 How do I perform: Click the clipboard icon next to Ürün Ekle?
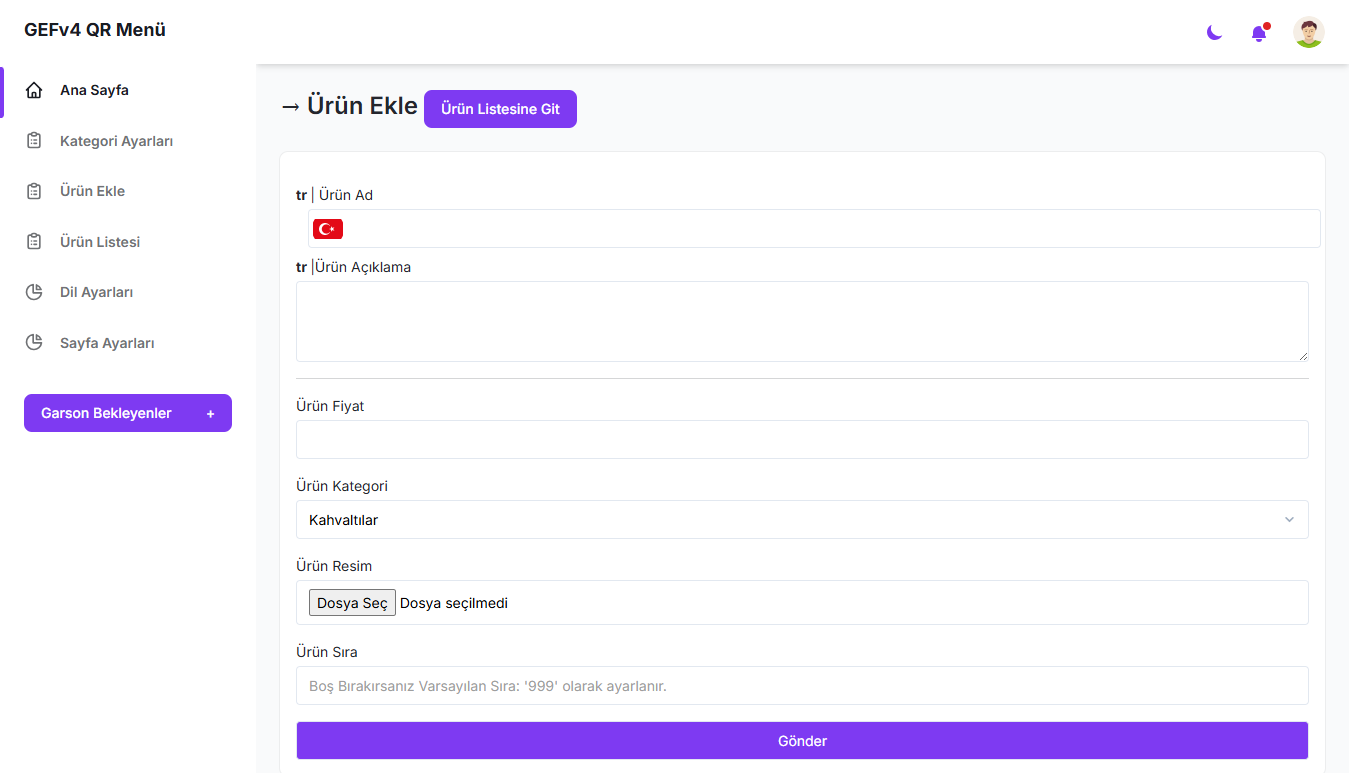pyautogui.click(x=34, y=191)
